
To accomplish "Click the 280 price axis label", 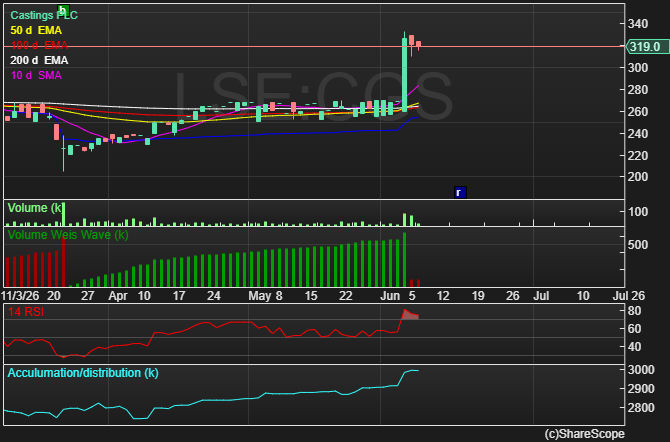I will (638, 90).
